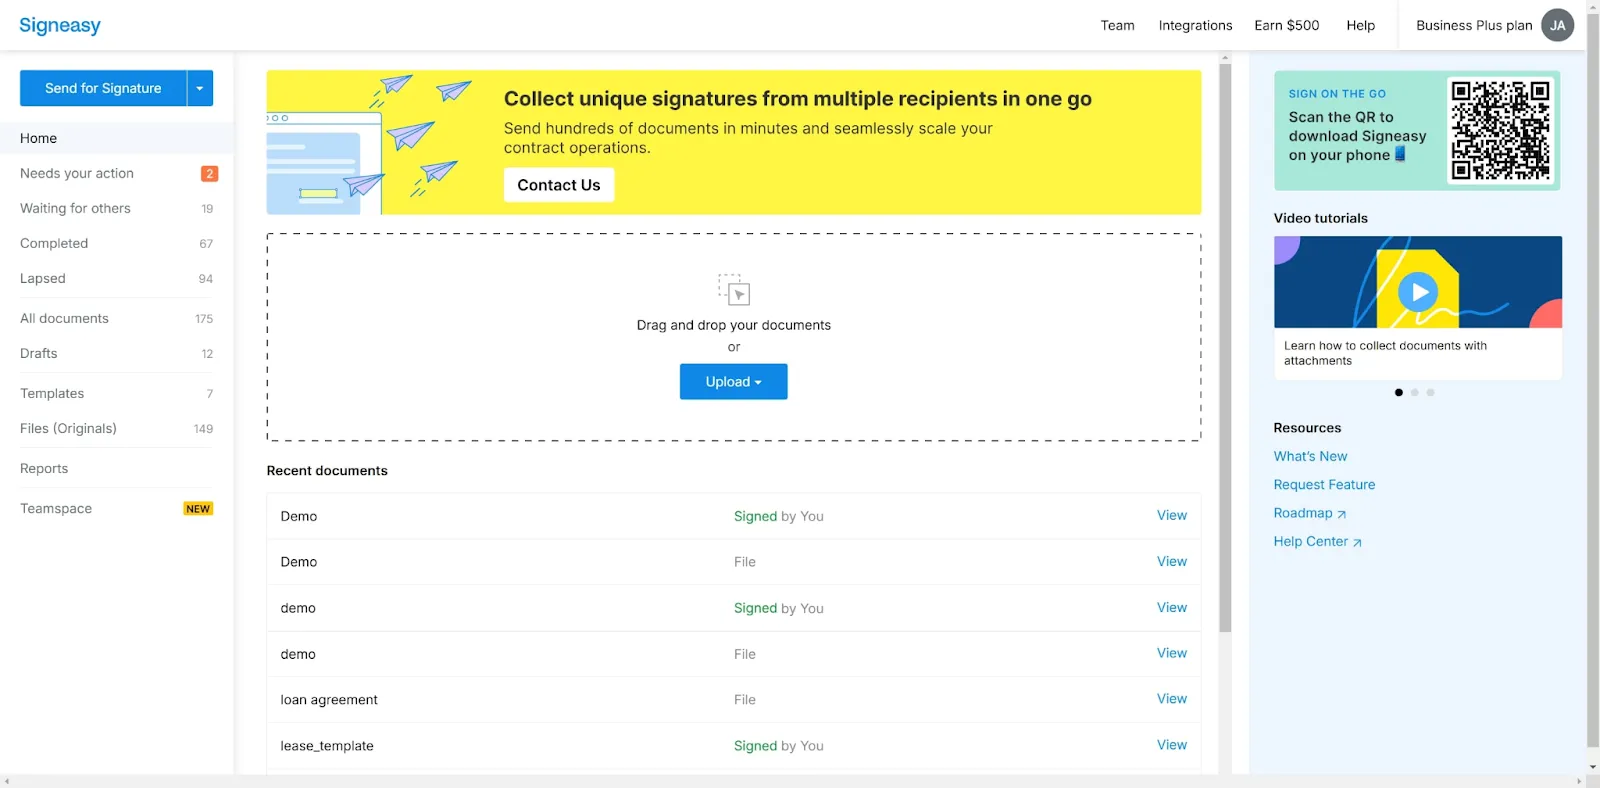This screenshot has width=1600, height=788.
Task: Open Completed documents list
Action: coord(117,243)
